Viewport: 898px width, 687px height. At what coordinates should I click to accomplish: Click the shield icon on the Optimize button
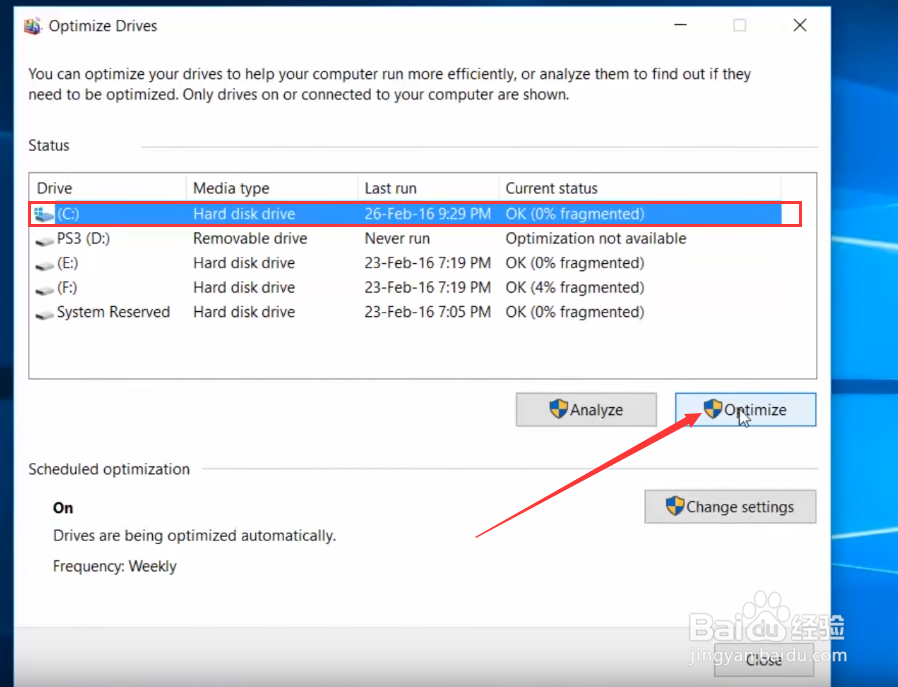(712, 407)
